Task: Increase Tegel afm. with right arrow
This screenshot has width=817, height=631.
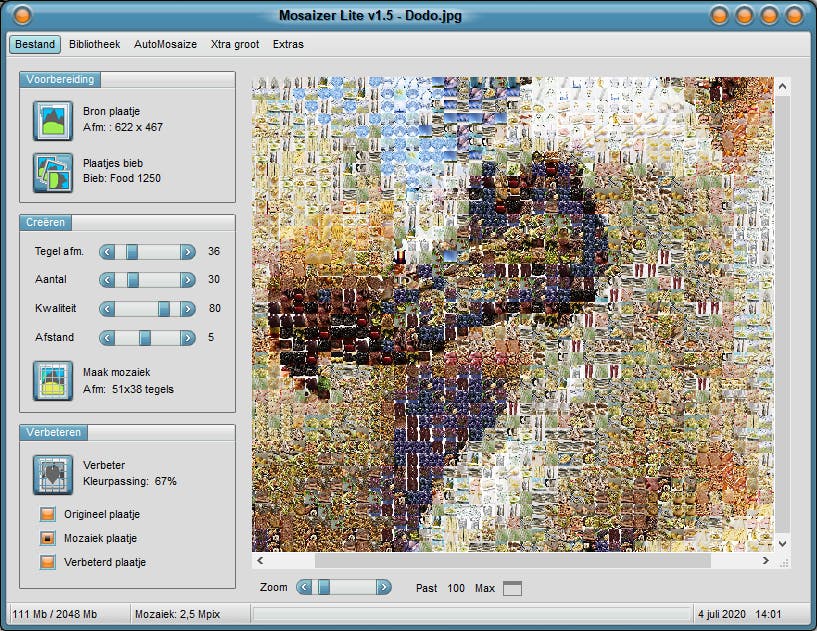Action: coord(188,251)
